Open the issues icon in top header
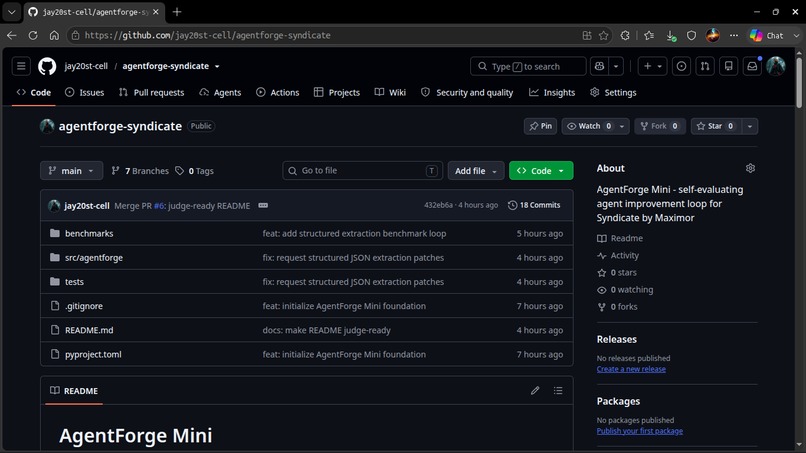Image resolution: width=806 pixels, height=453 pixels. pos(681,66)
